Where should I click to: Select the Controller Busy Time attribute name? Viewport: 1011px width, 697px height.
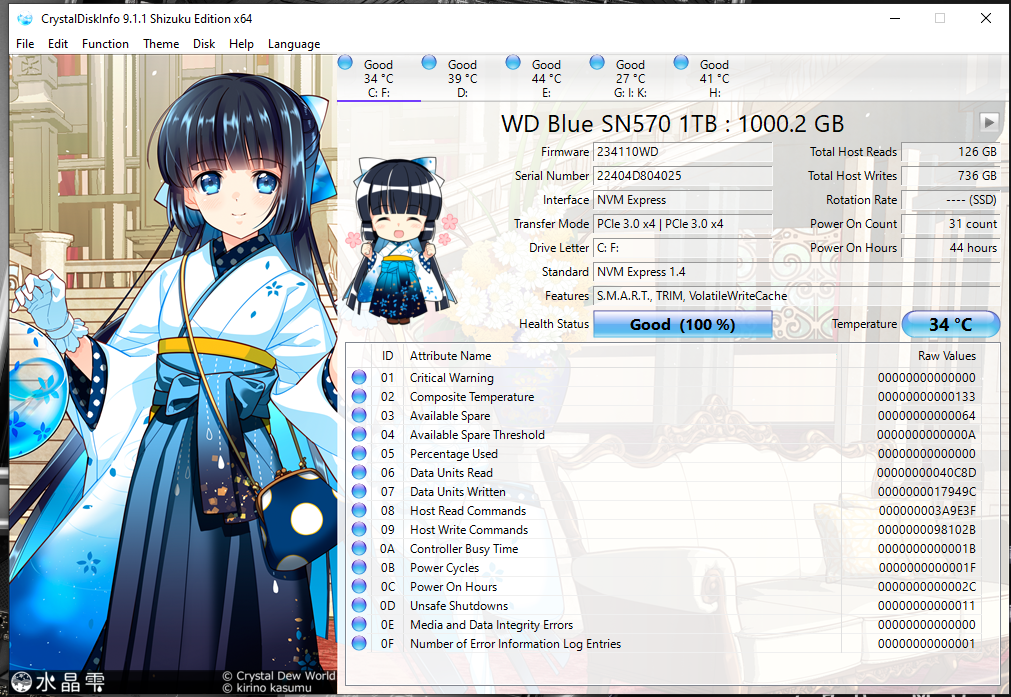[464, 549]
